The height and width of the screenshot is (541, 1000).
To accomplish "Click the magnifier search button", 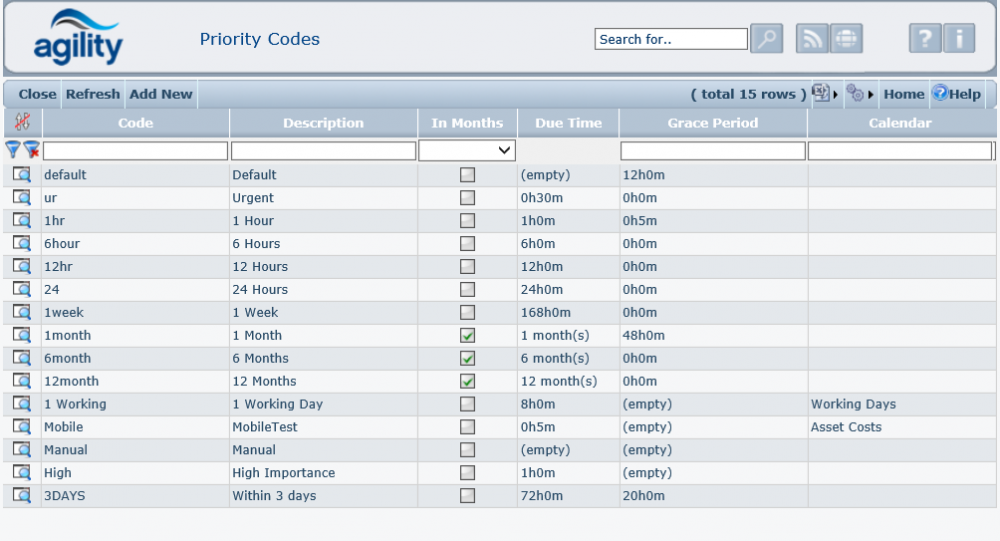I will pyautogui.click(x=766, y=39).
